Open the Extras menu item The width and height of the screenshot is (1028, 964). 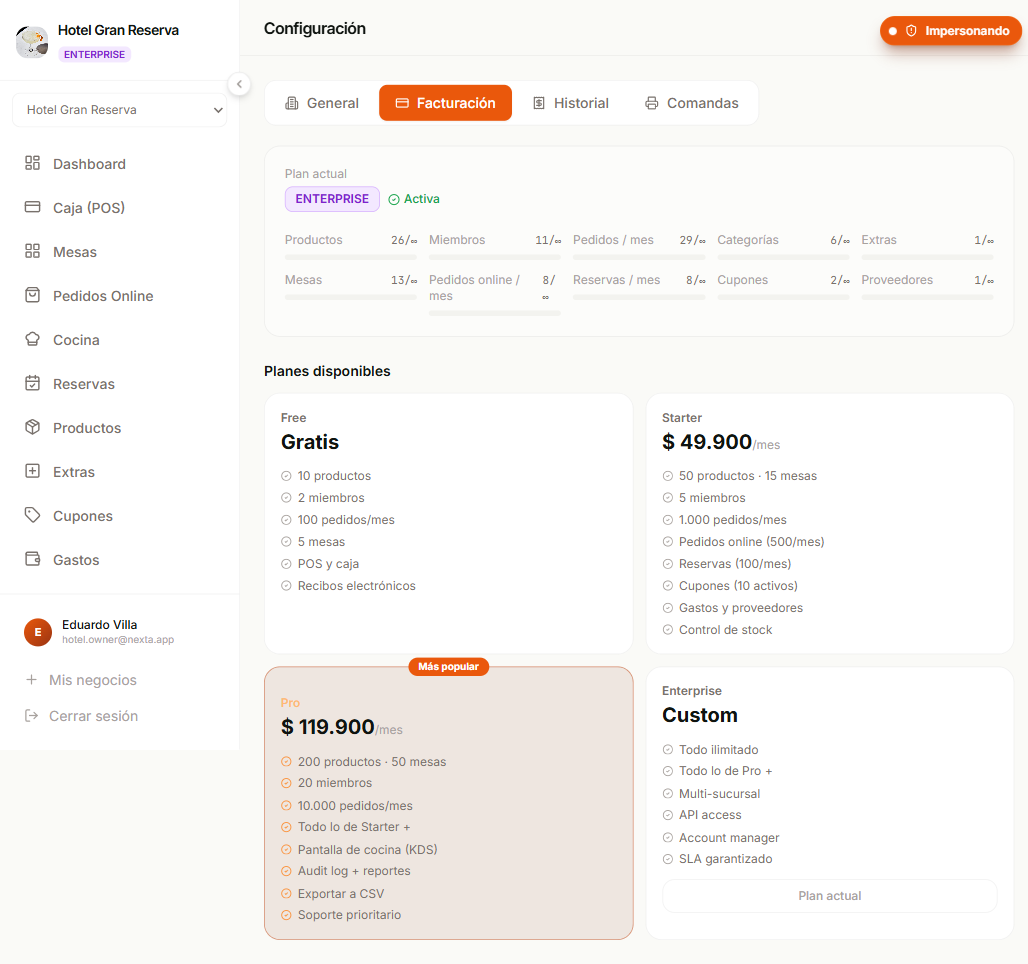[x=120, y=472]
